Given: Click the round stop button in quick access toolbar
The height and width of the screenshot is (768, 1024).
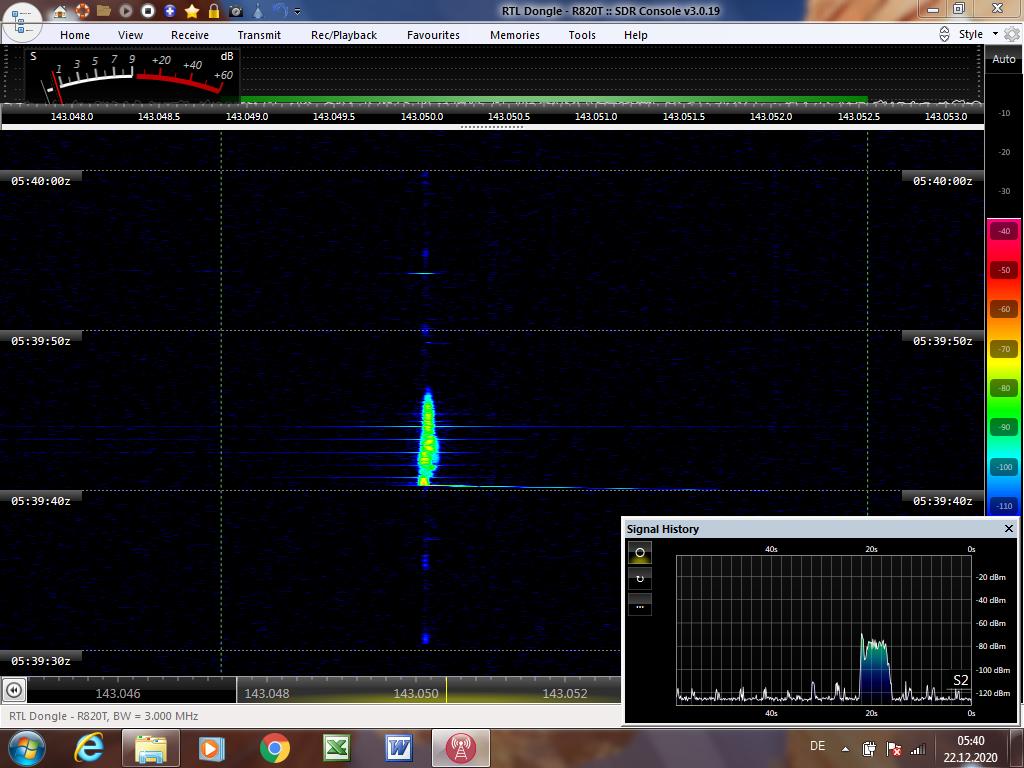Looking at the screenshot, I should pos(148,11).
